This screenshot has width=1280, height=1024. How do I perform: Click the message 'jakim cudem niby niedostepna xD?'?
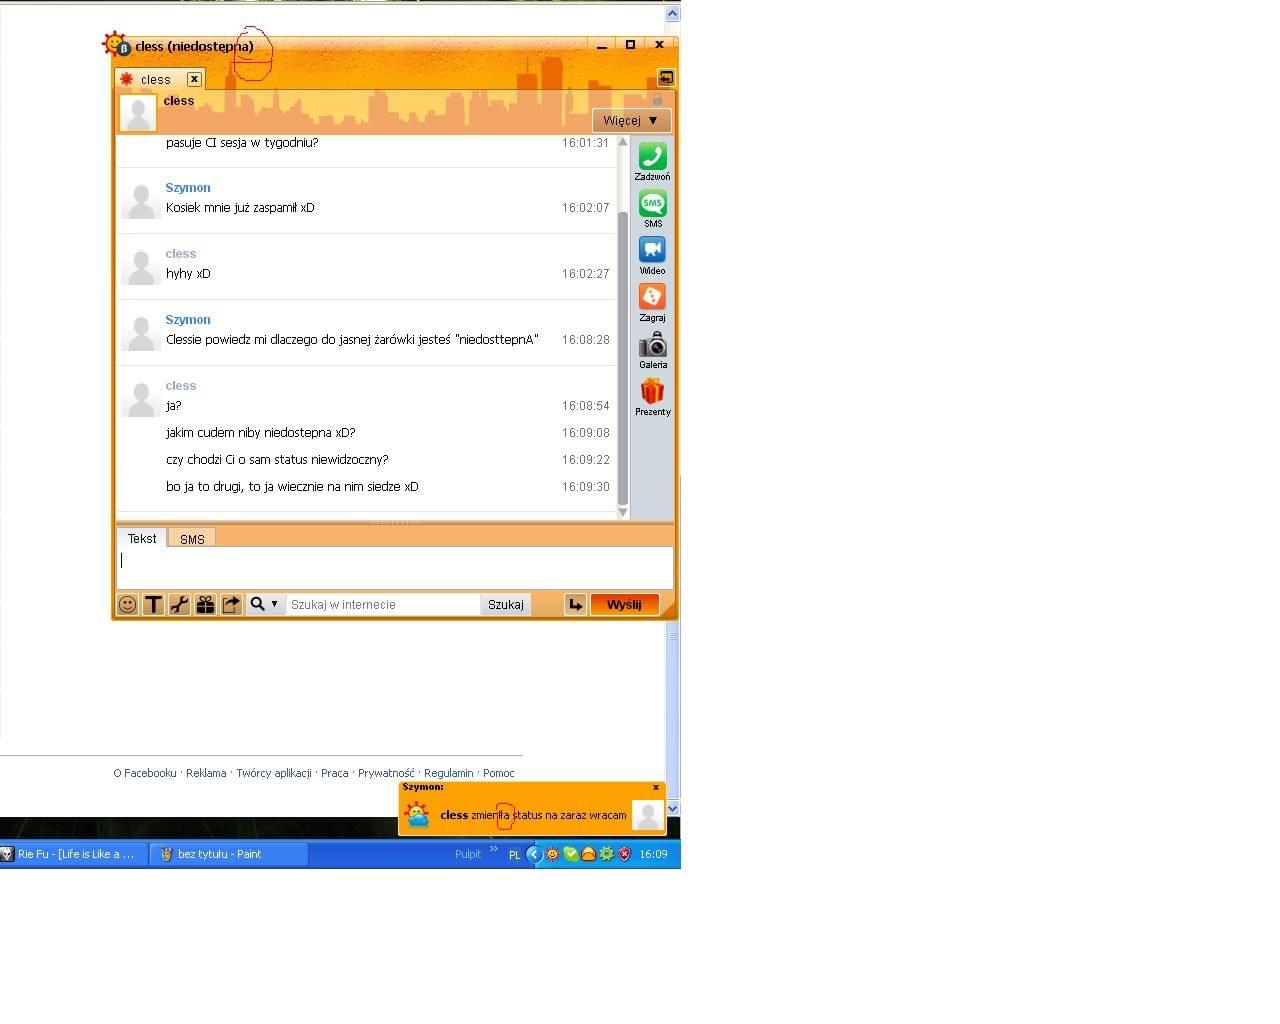[261, 433]
